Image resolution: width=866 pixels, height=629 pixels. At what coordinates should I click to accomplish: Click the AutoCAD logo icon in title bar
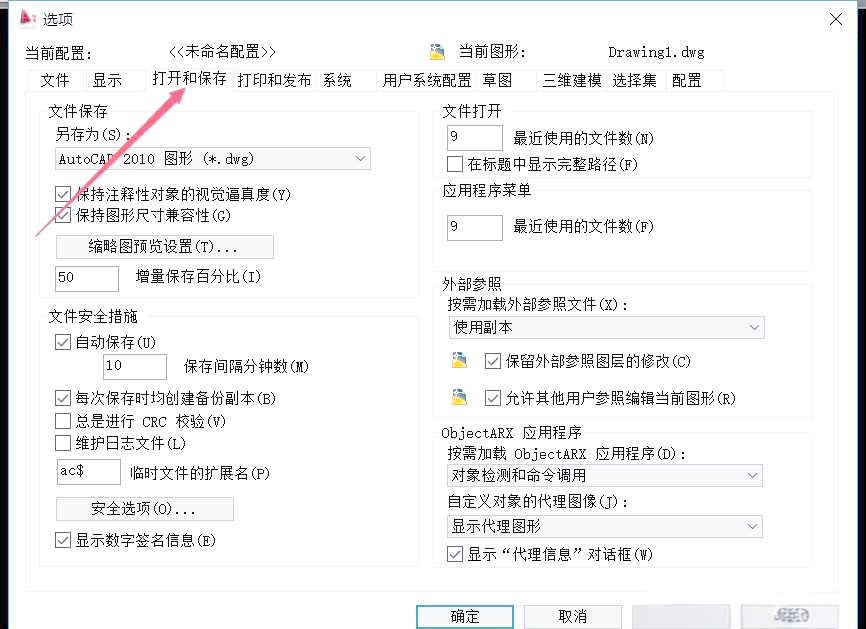tap(27, 18)
